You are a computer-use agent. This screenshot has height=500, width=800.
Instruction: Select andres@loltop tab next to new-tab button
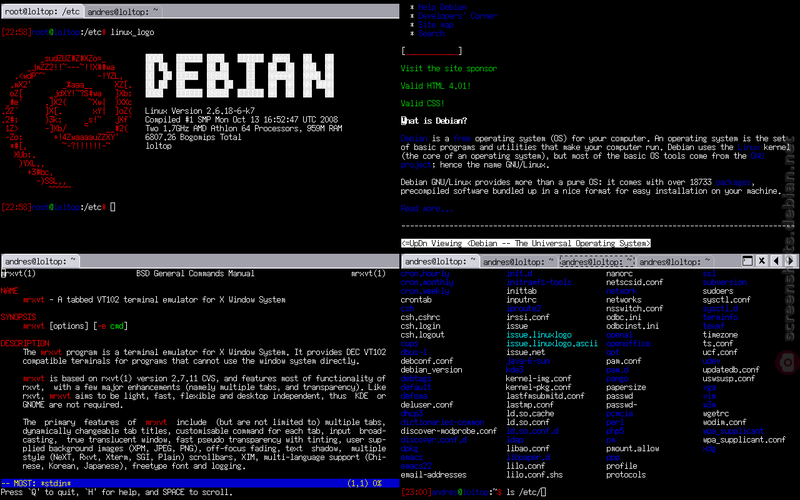click(x=674, y=261)
